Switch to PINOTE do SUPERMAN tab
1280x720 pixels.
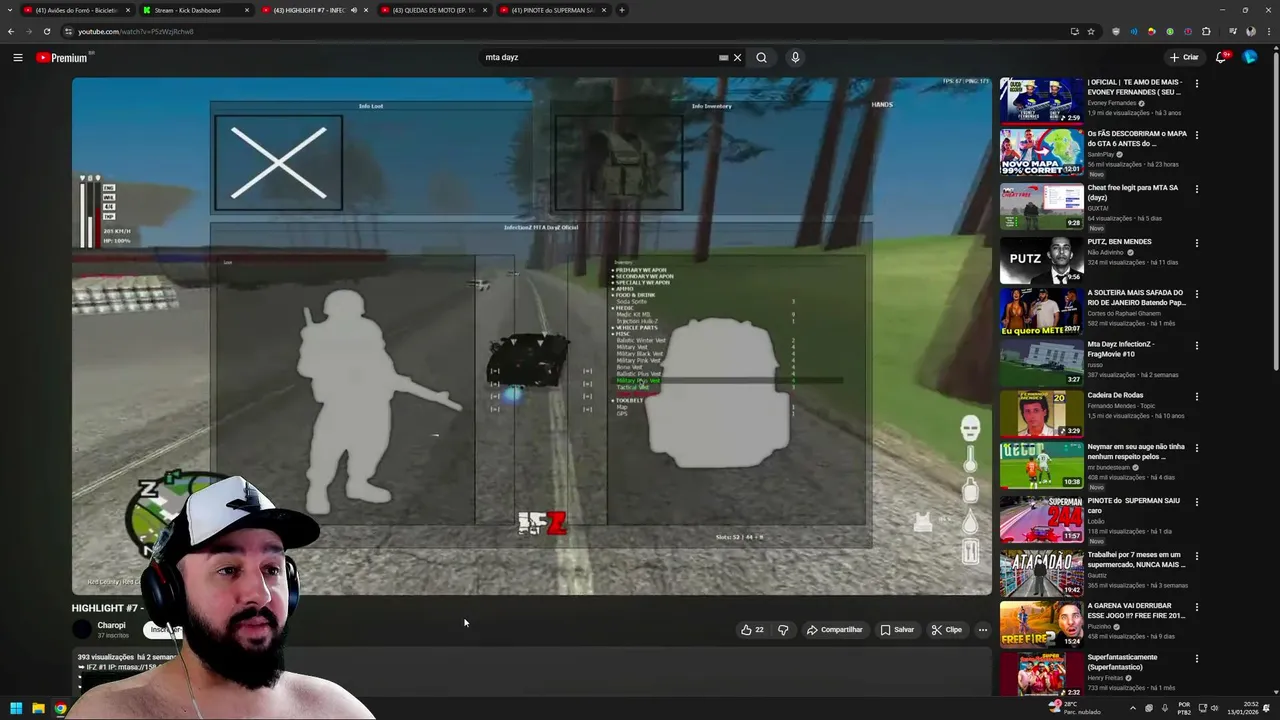(553, 10)
